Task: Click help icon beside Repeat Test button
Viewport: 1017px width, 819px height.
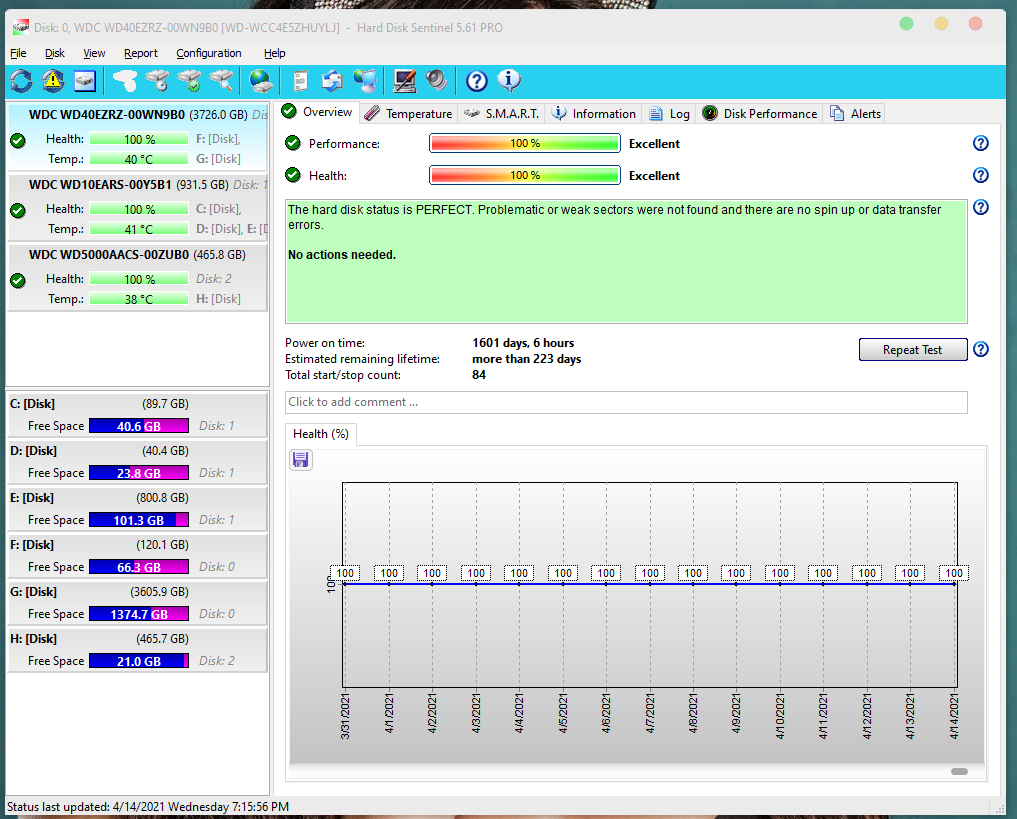Action: 981,350
